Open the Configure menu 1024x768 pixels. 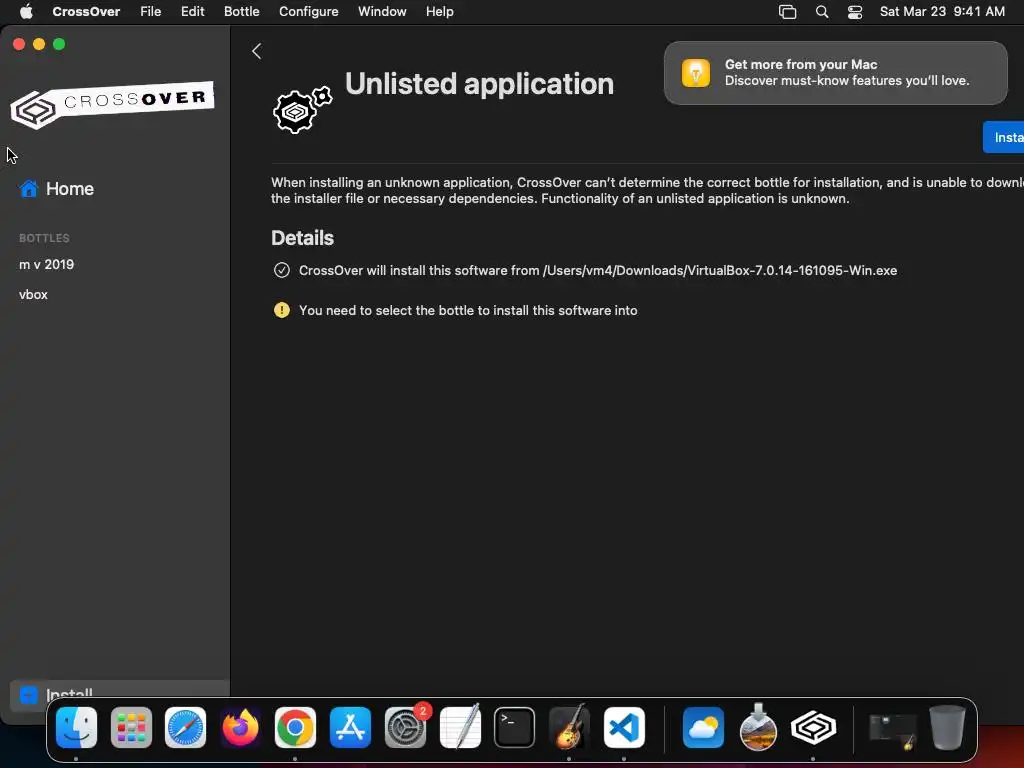coord(308,12)
